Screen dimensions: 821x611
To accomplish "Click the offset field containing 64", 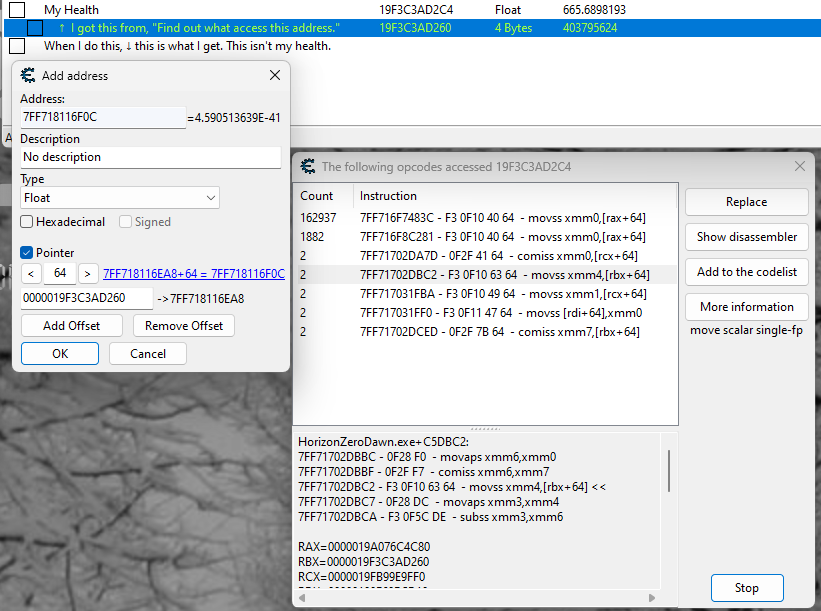I will [60, 273].
